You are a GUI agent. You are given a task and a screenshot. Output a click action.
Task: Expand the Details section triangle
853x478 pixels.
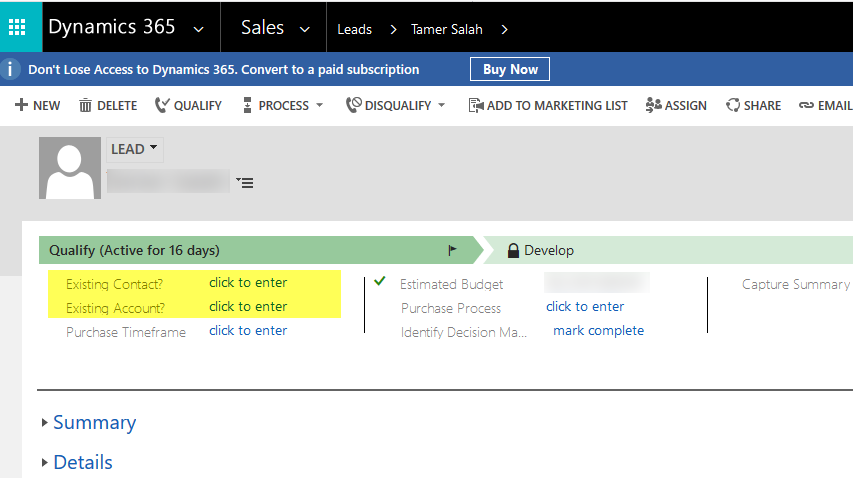click(45, 463)
